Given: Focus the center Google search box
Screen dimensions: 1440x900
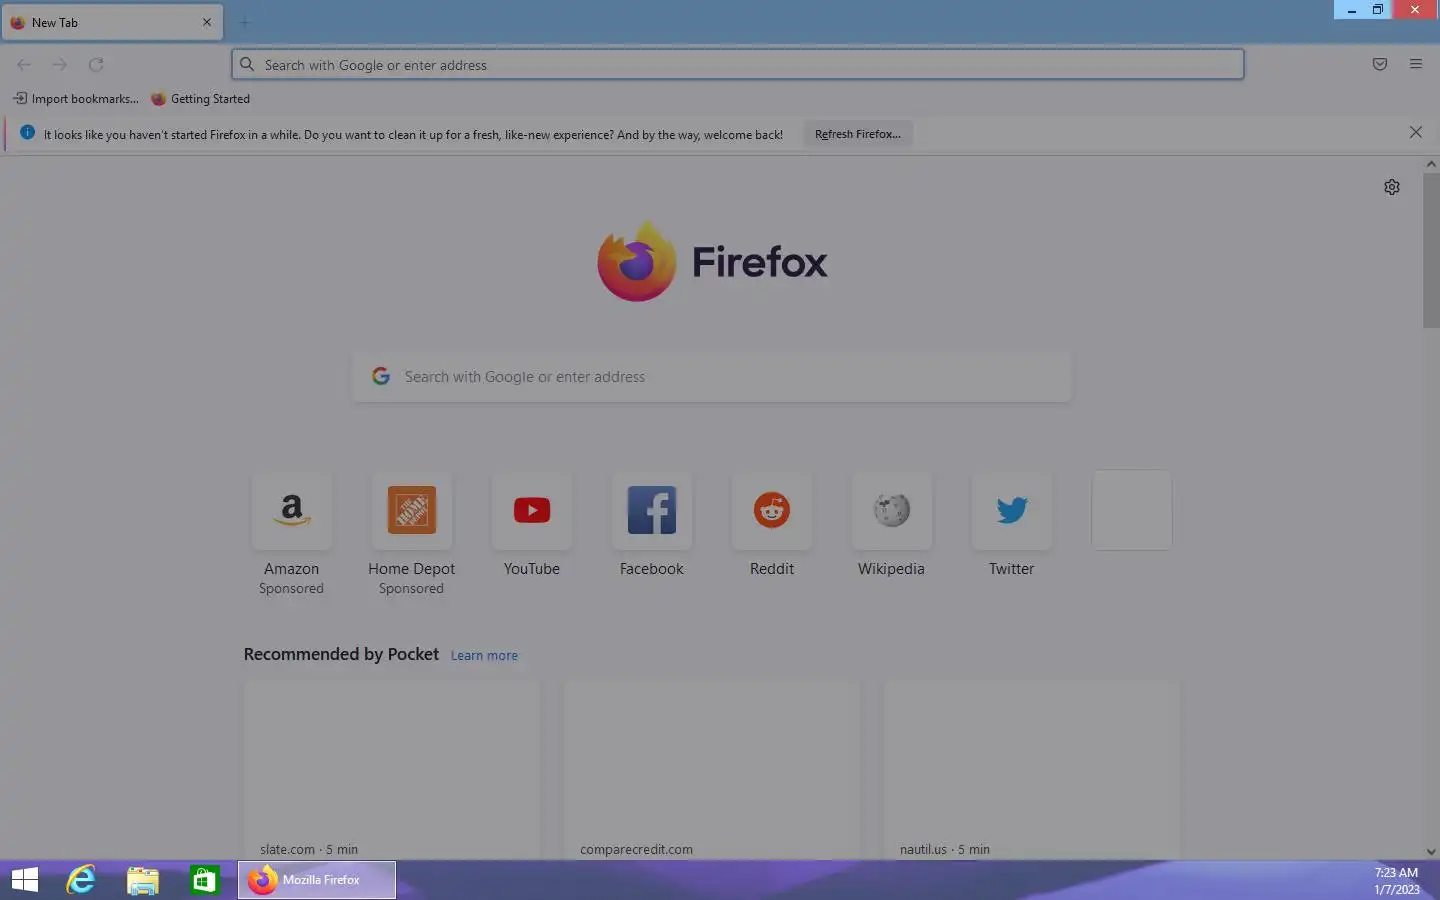Looking at the screenshot, I should [712, 377].
